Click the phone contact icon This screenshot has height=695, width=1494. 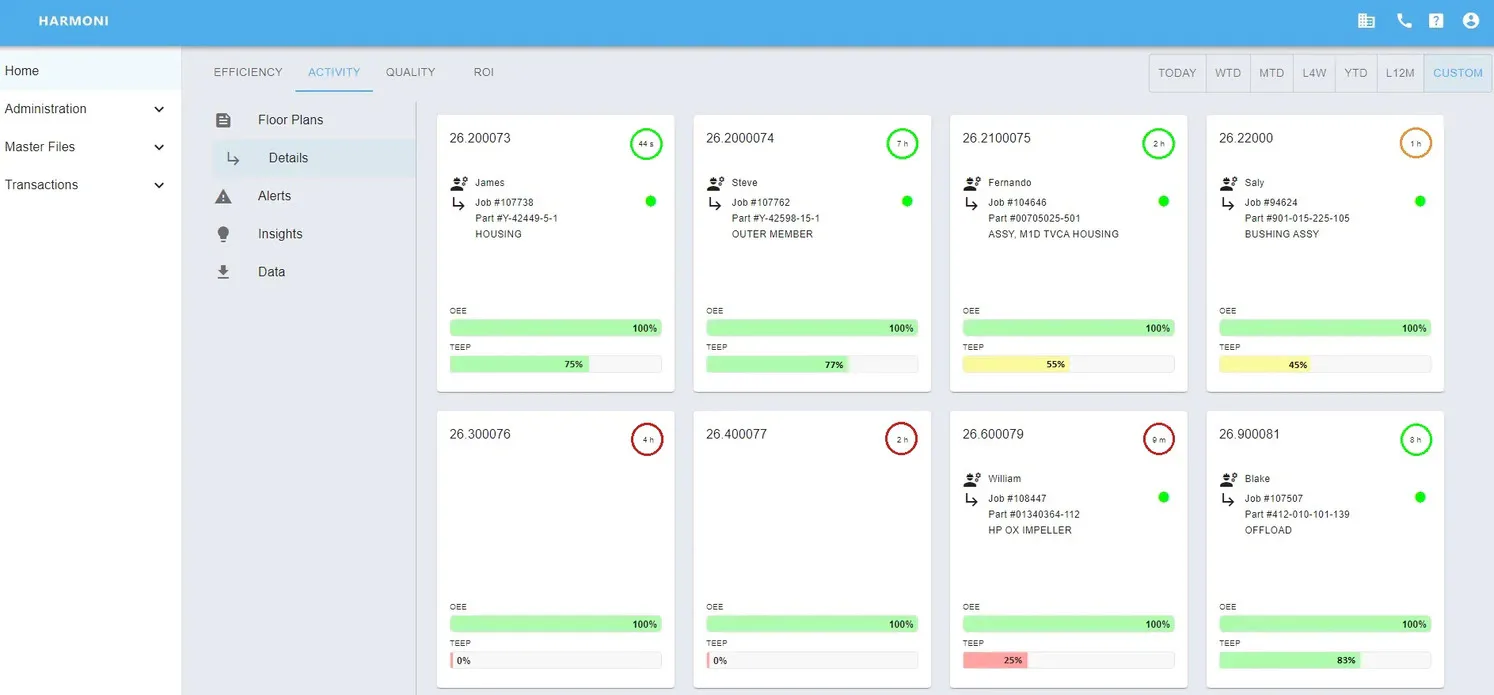(x=1404, y=21)
